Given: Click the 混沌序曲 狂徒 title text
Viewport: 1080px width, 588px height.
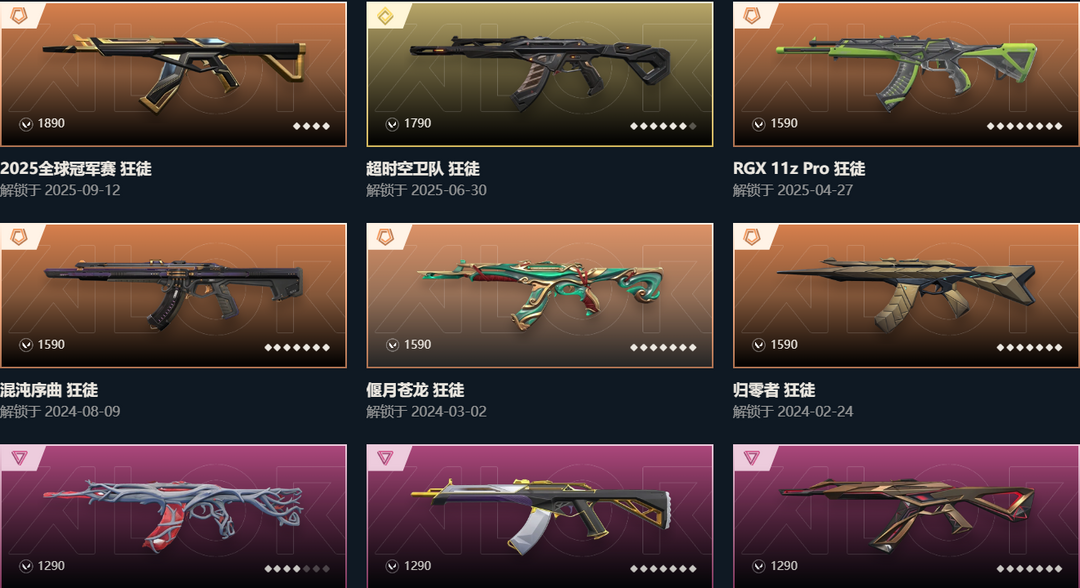Looking at the screenshot, I should coord(49,390).
